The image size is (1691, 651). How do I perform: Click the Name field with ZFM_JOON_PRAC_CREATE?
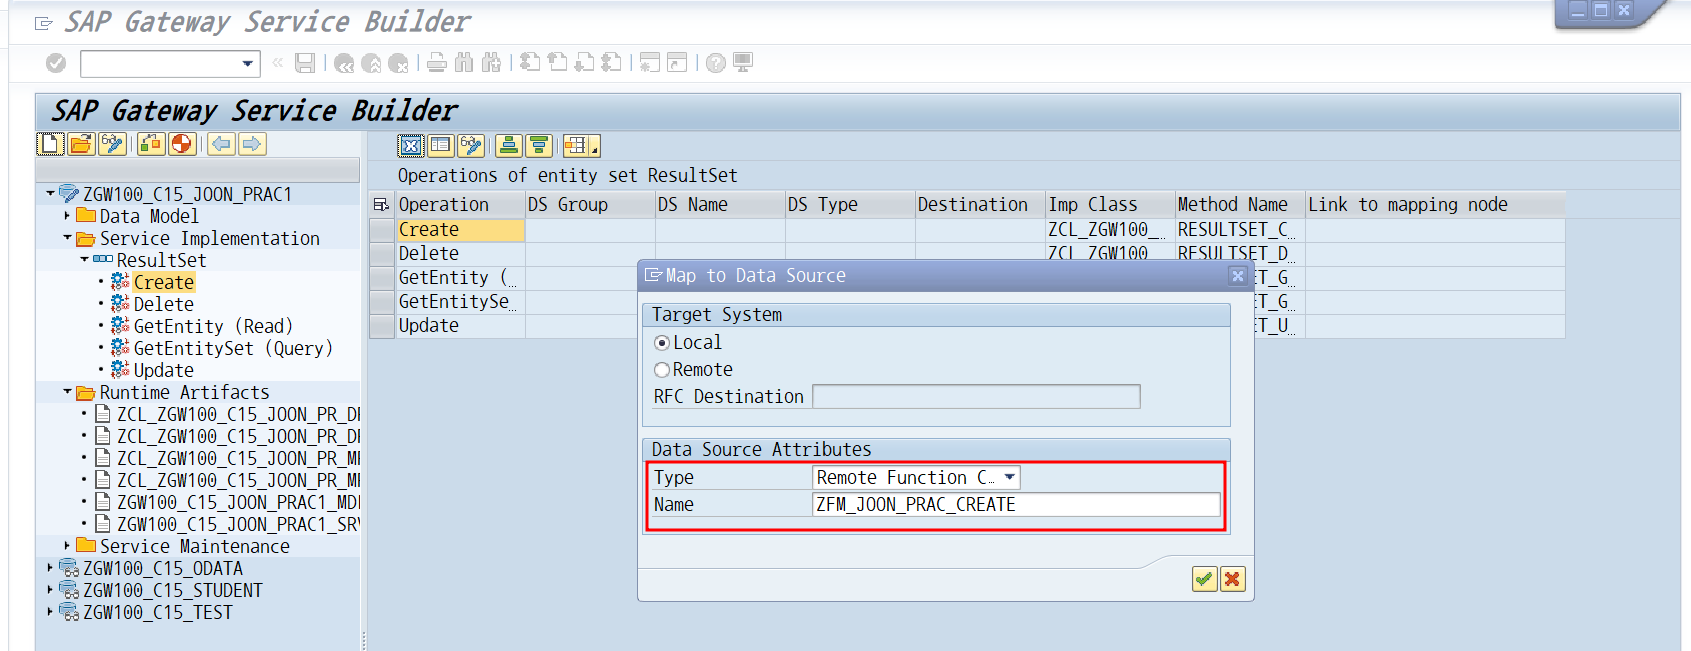1017,505
